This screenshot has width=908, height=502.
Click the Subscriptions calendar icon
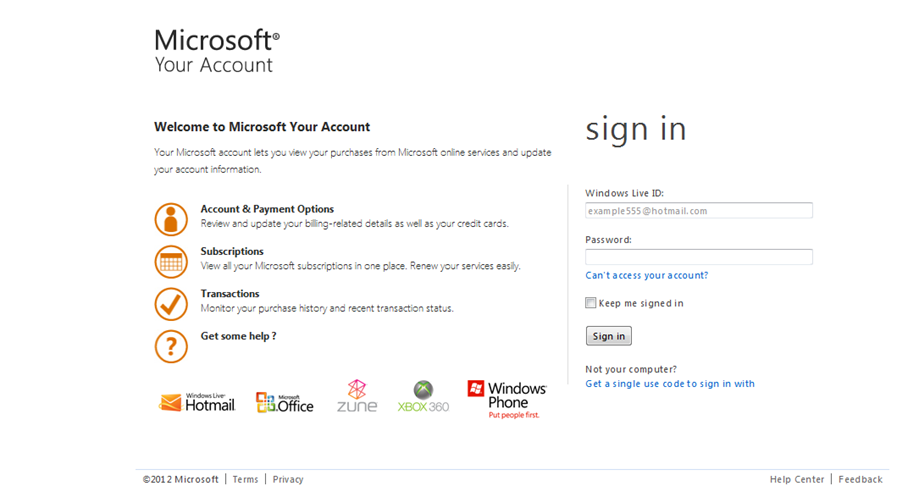click(x=171, y=262)
